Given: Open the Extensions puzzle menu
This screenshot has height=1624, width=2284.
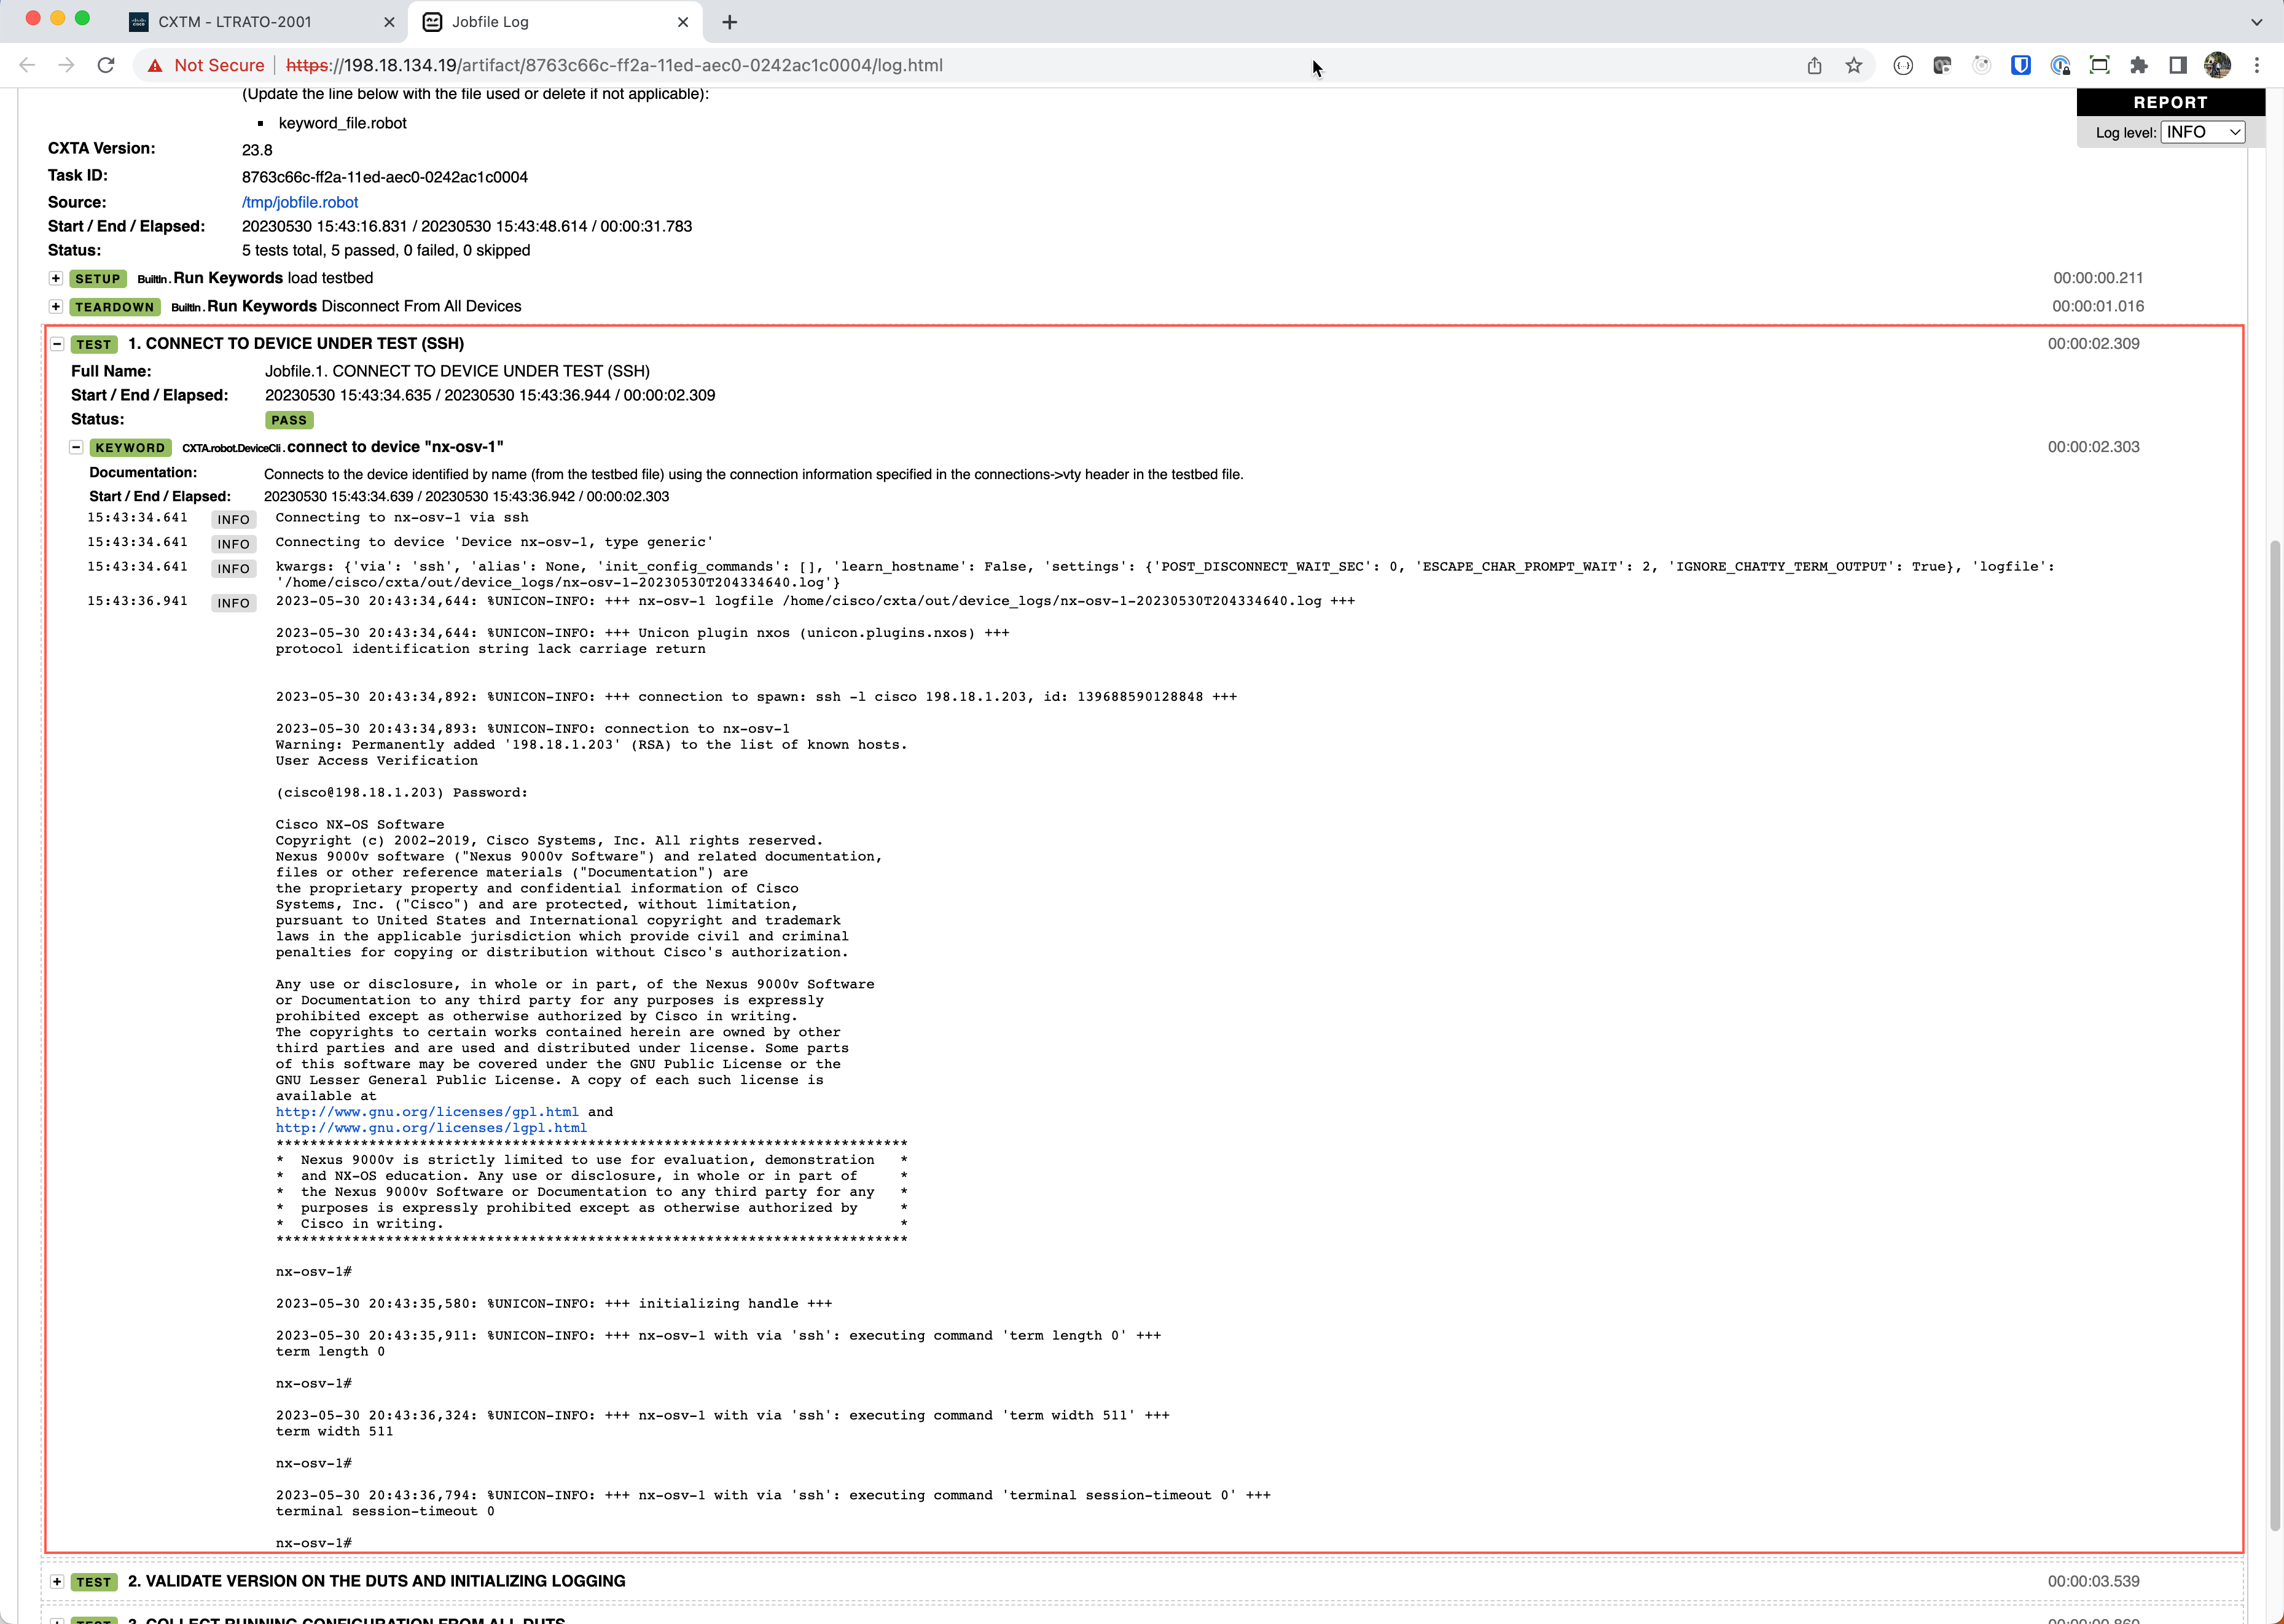Looking at the screenshot, I should (2139, 65).
